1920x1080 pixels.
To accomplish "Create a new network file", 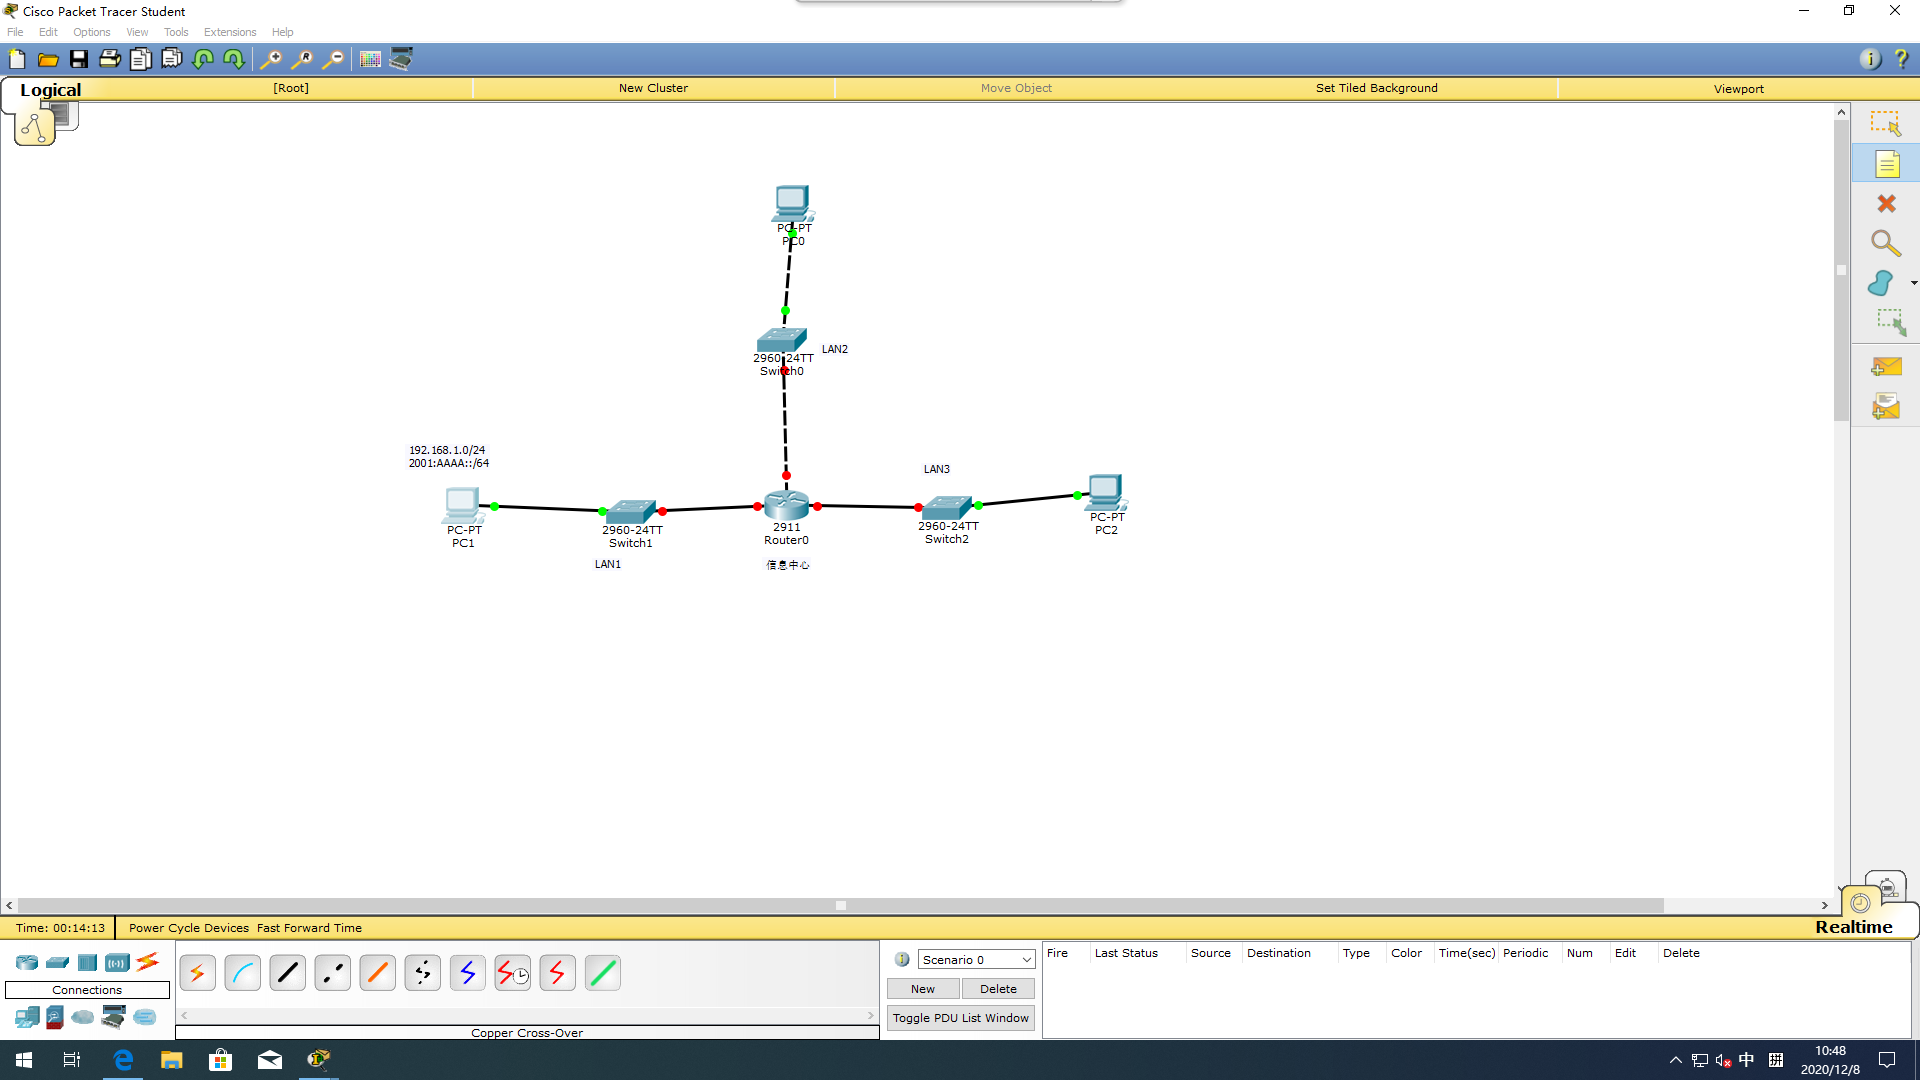I will pos(17,59).
